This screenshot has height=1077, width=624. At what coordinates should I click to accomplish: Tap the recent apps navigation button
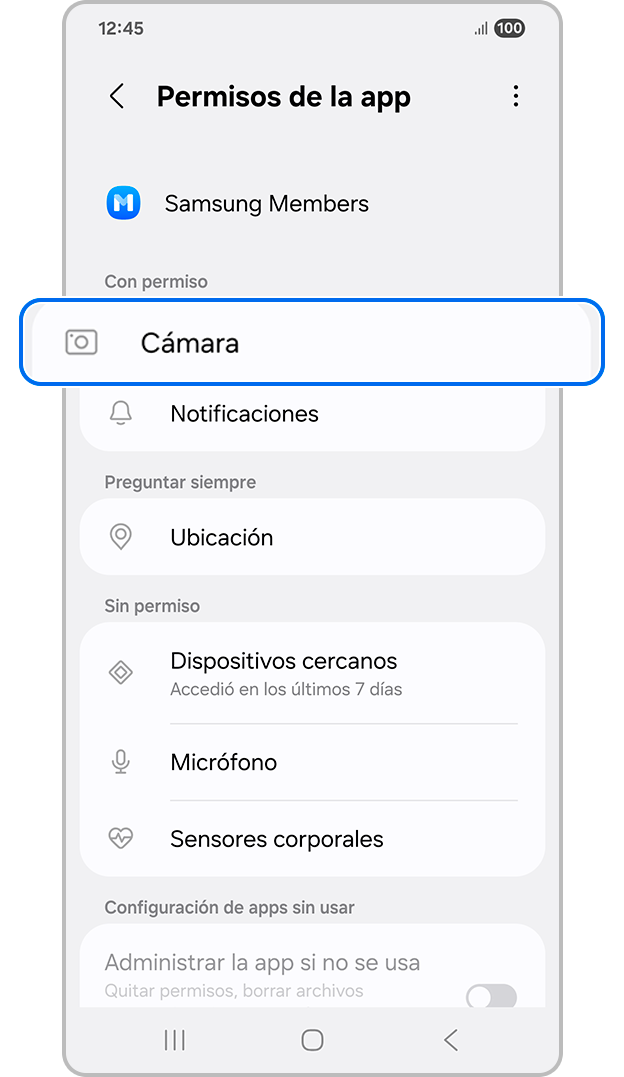pyautogui.click(x=175, y=1040)
